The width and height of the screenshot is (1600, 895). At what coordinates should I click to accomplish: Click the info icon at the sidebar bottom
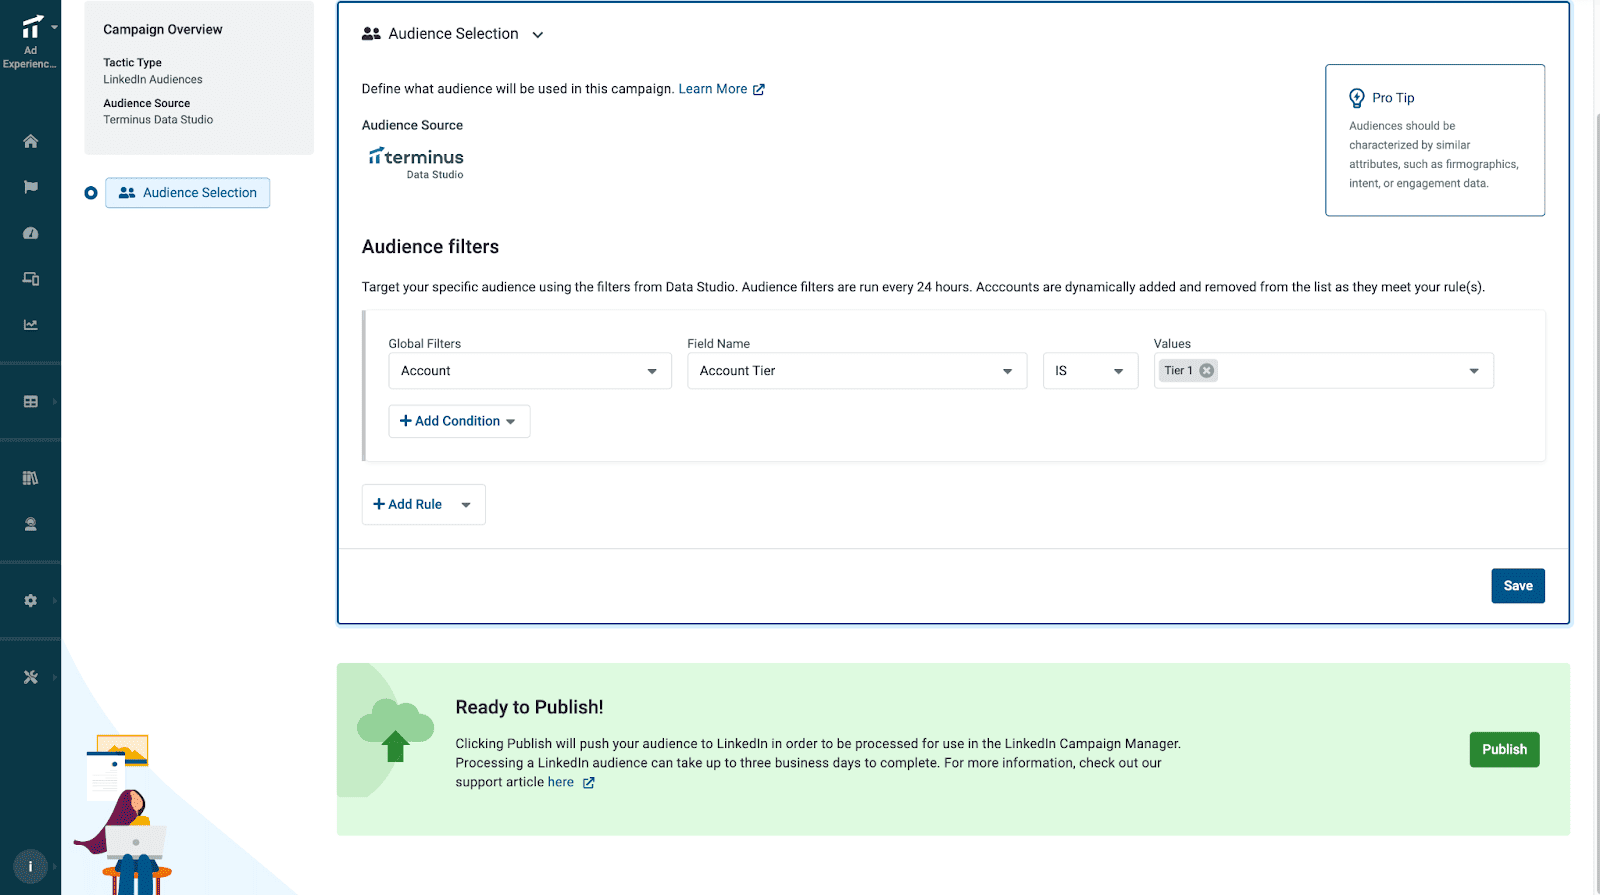point(30,867)
